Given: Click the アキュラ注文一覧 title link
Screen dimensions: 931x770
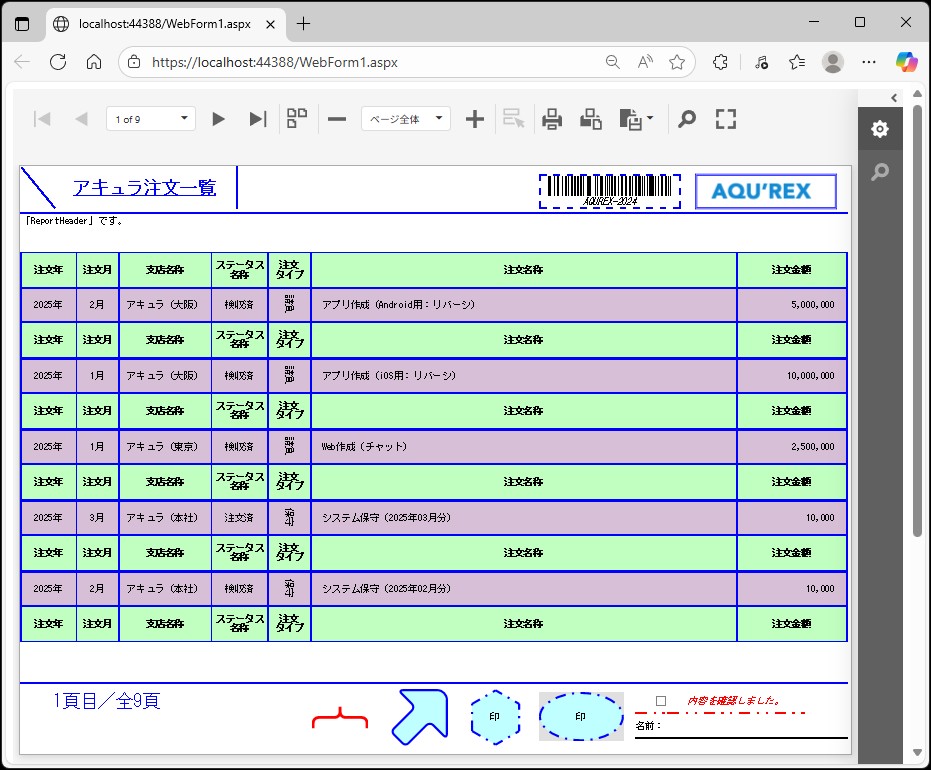Looking at the screenshot, I should (x=144, y=187).
